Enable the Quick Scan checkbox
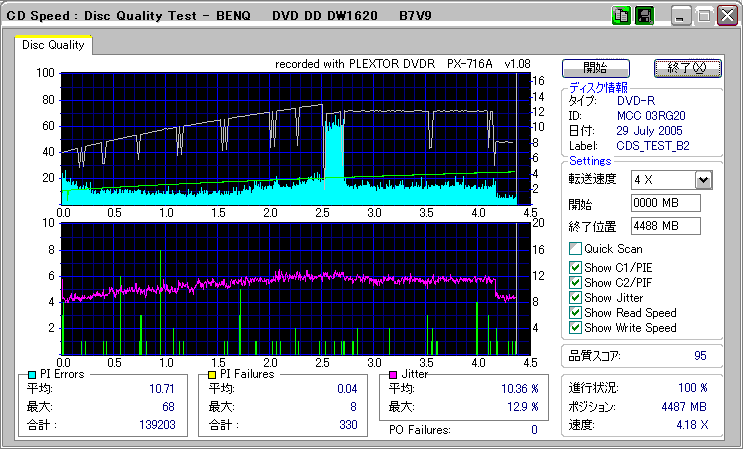The image size is (743, 449). [575, 249]
